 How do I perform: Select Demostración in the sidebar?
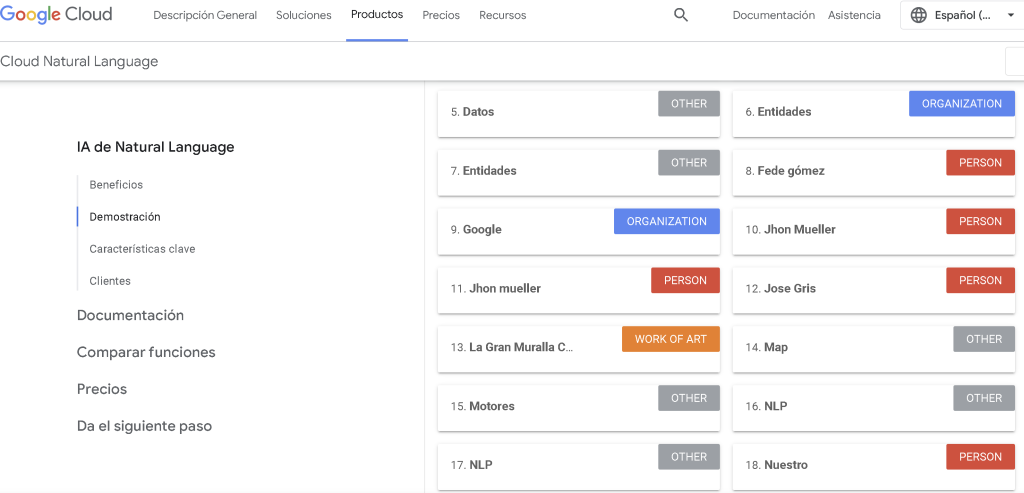point(125,217)
